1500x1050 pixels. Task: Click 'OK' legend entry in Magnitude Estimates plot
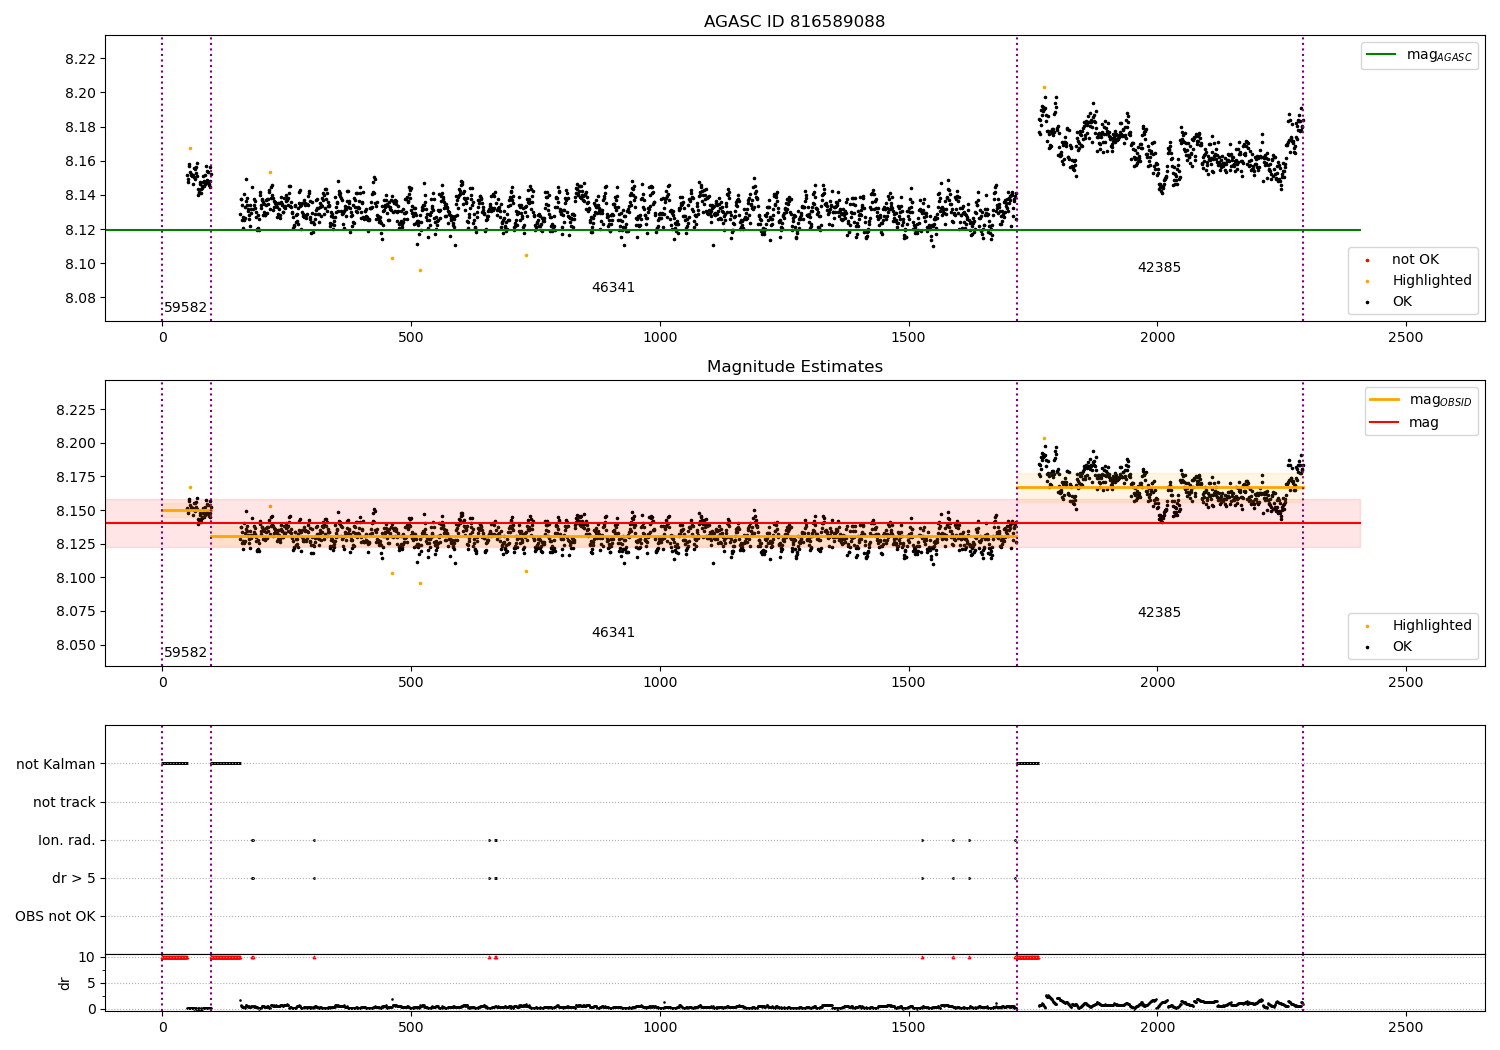(1390, 647)
